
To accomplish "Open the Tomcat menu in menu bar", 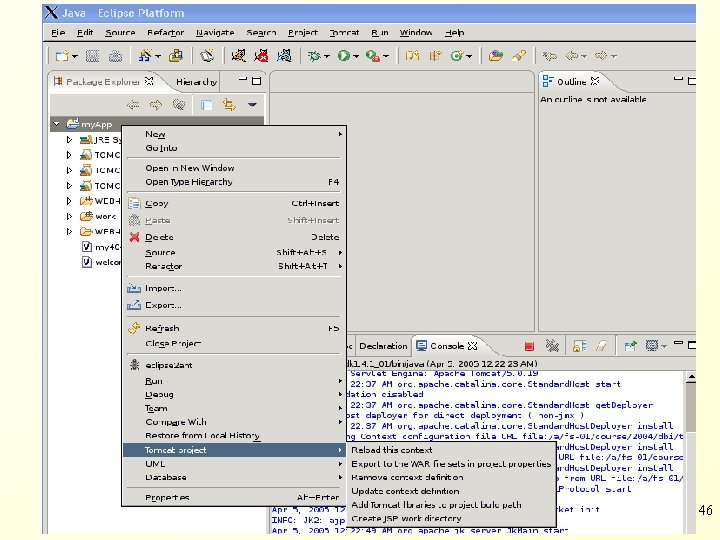I will (x=344, y=33).
